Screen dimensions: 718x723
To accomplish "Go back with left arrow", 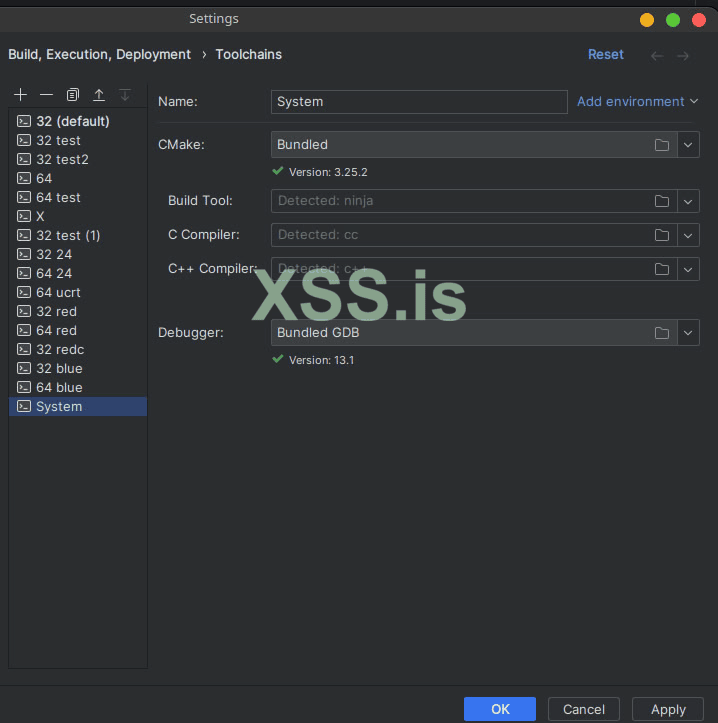I will click(657, 56).
